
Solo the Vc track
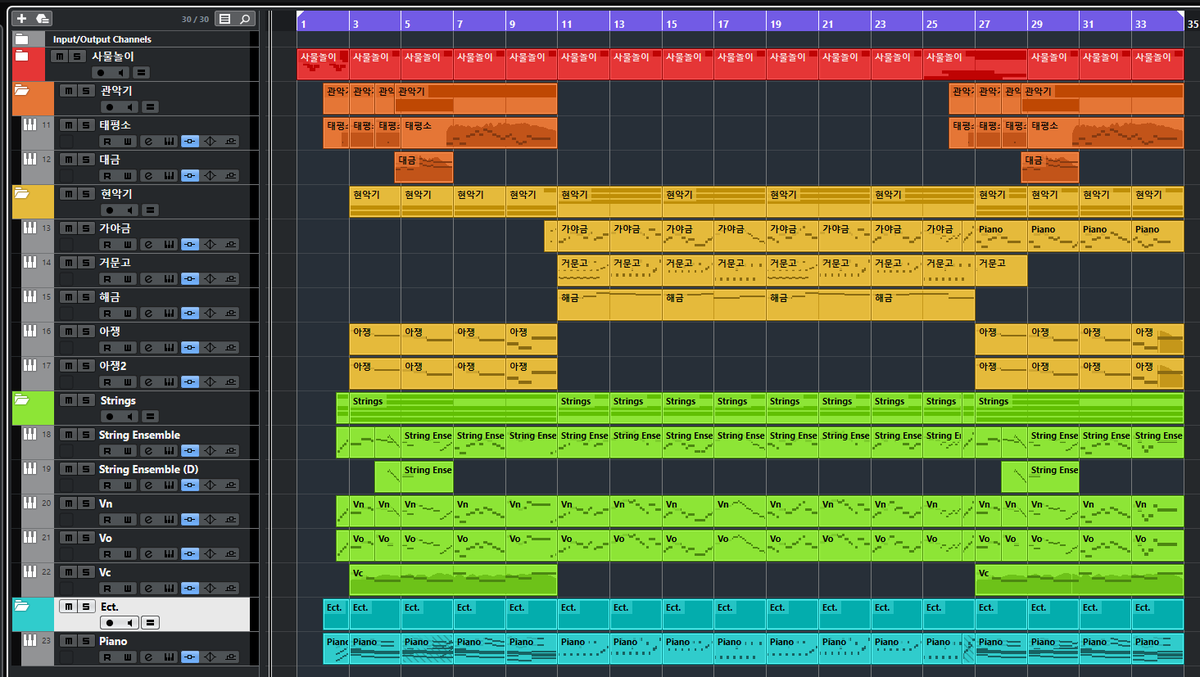pyautogui.click(x=84, y=572)
